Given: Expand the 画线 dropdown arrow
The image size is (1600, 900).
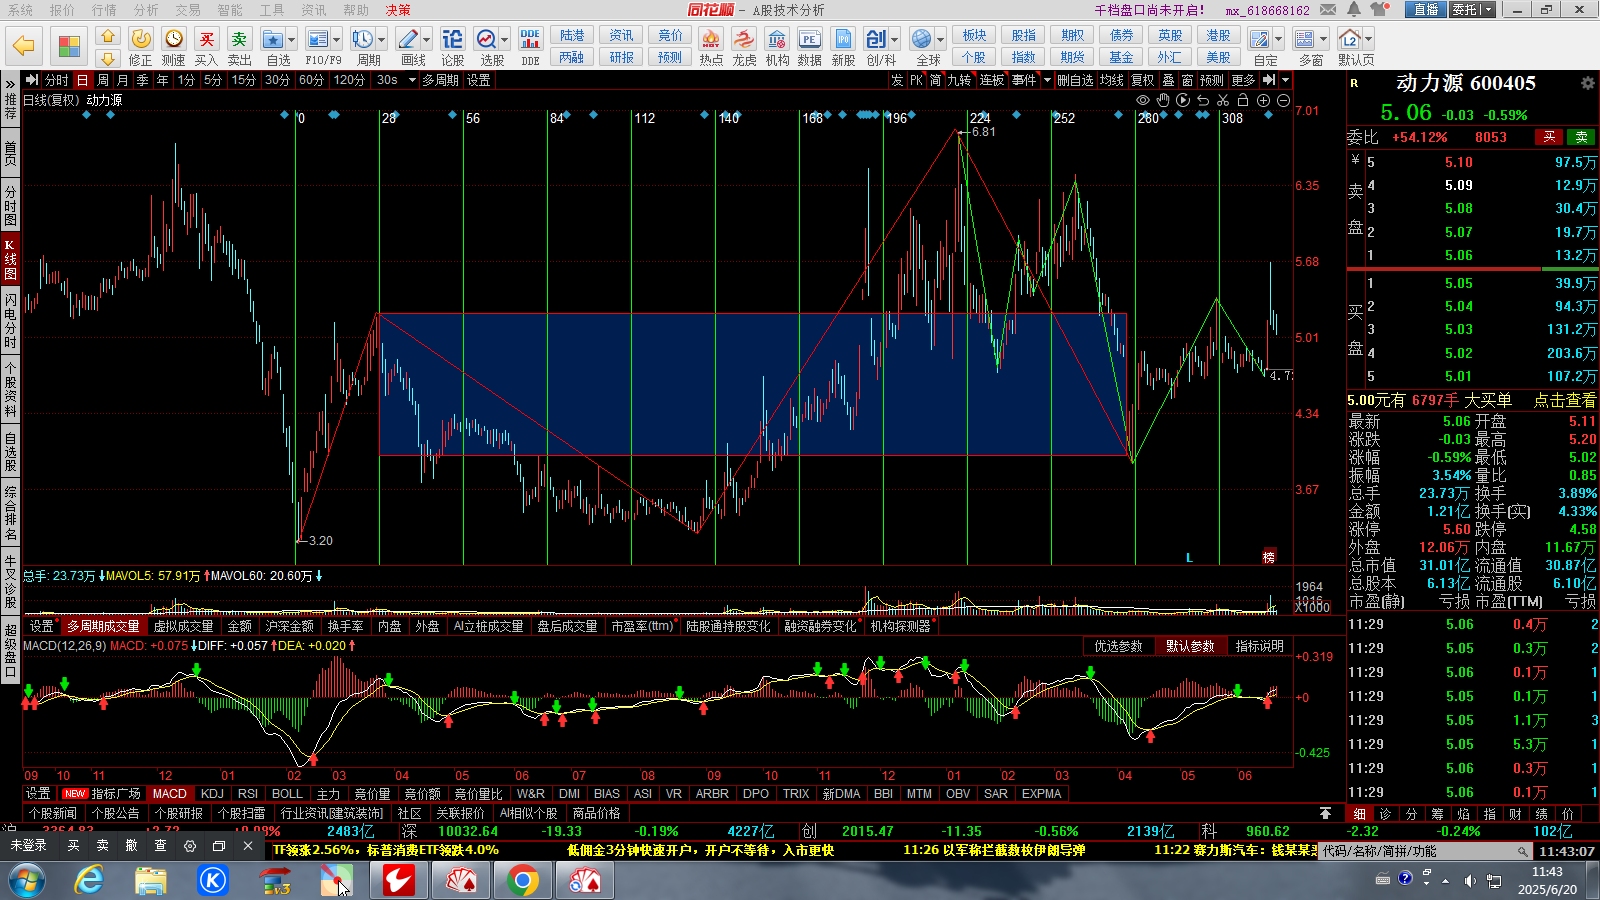Looking at the screenshot, I should click(427, 39).
